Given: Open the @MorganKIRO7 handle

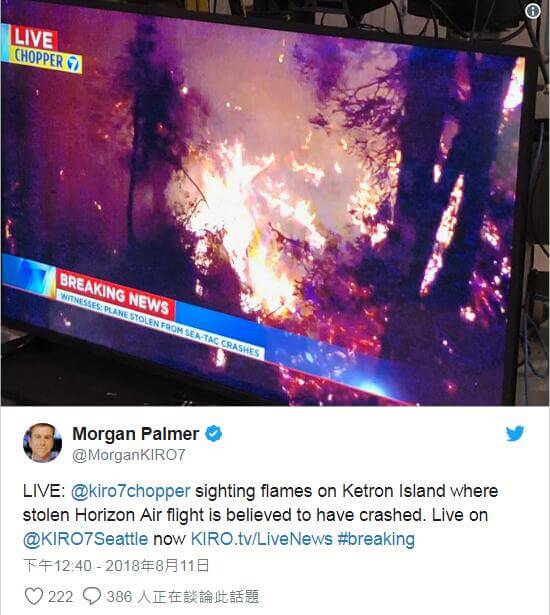Looking at the screenshot, I should click(129, 455).
